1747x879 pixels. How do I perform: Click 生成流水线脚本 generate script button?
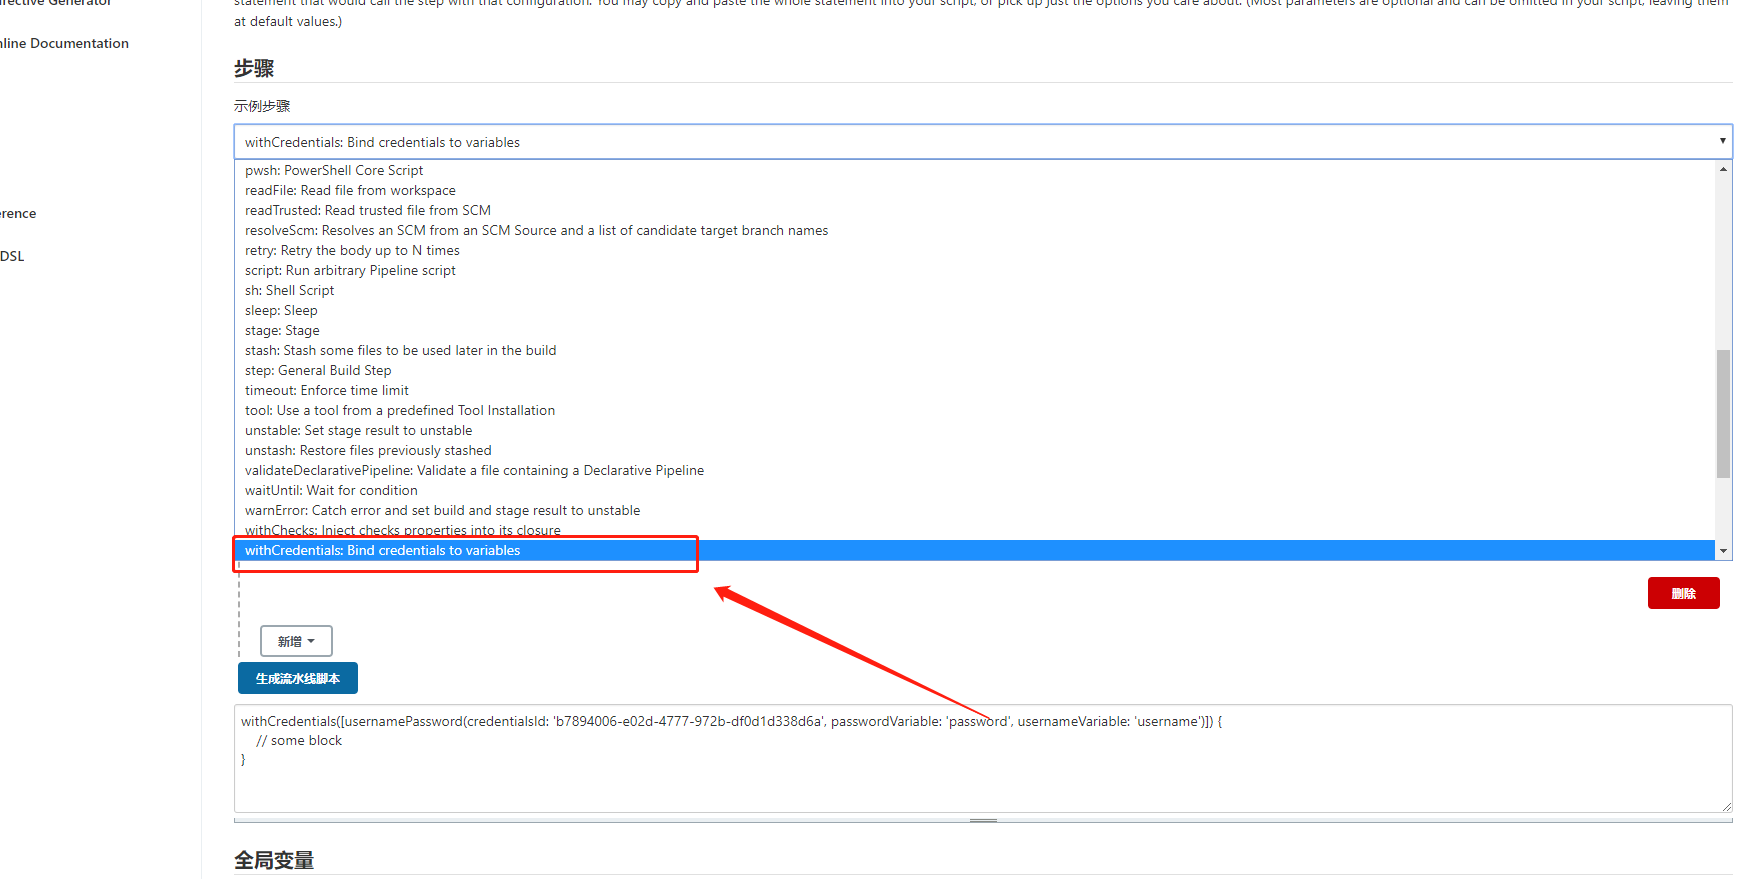click(x=298, y=678)
